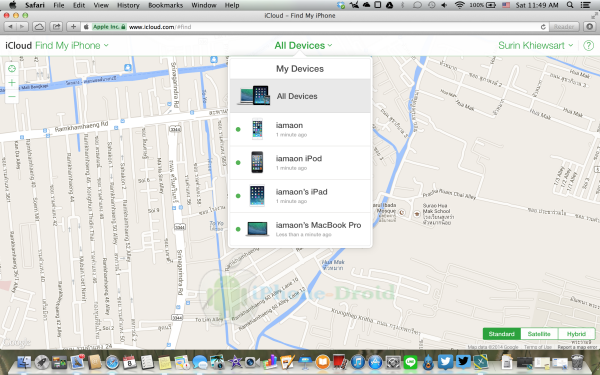Open the Edit menu
This screenshot has width=600, height=375.
(79, 5)
